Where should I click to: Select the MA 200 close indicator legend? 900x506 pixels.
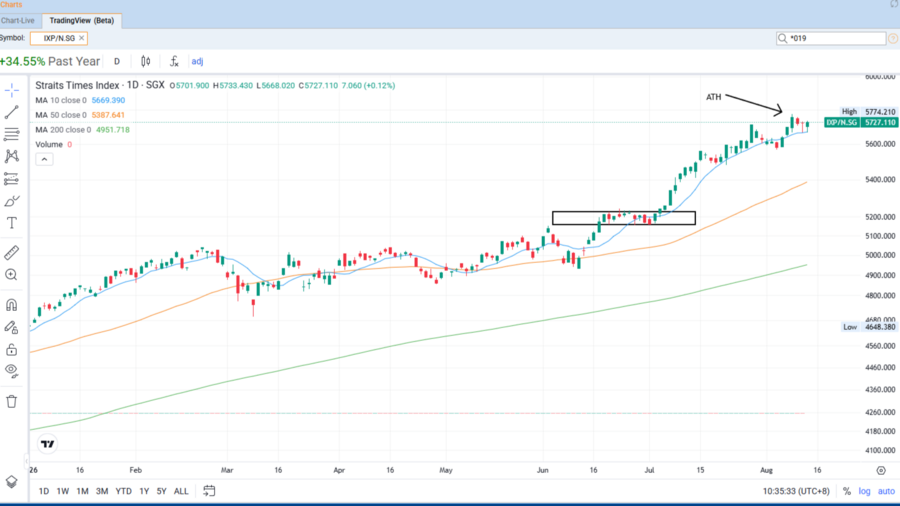[x=63, y=130]
